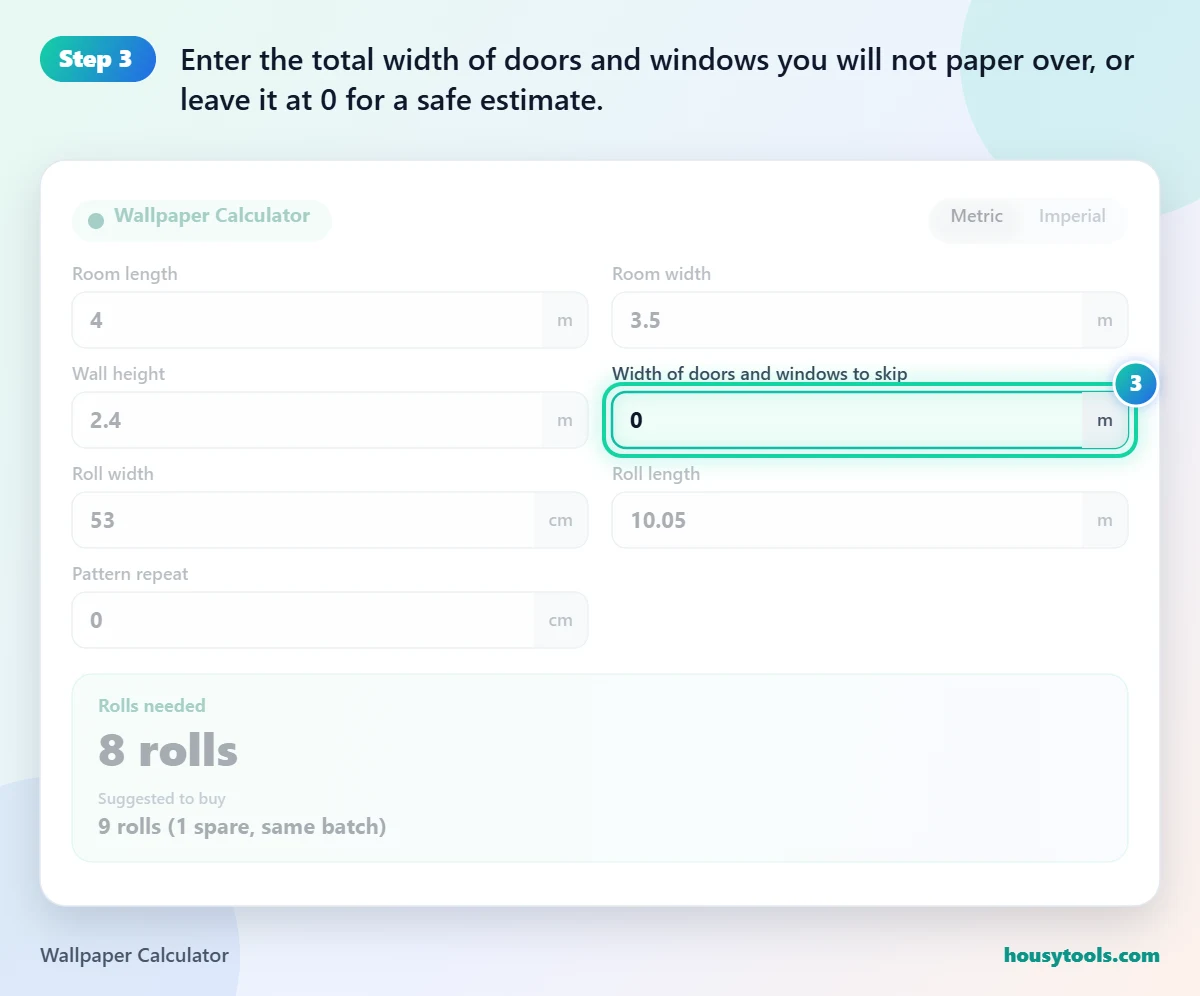The height and width of the screenshot is (996, 1200).
Task: Click the 'cm' unit beside Pattern repeat
Action: (x=561, y=620)
